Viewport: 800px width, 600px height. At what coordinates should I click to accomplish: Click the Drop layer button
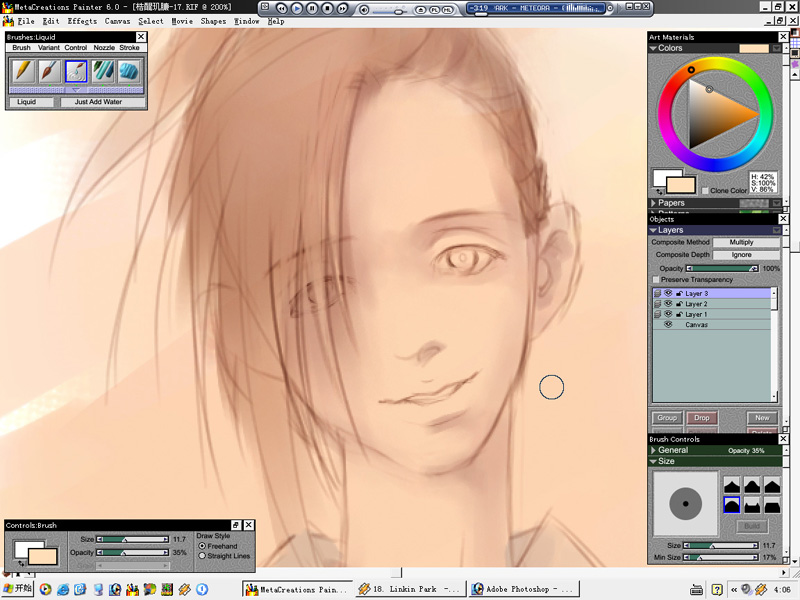[702, 418]
